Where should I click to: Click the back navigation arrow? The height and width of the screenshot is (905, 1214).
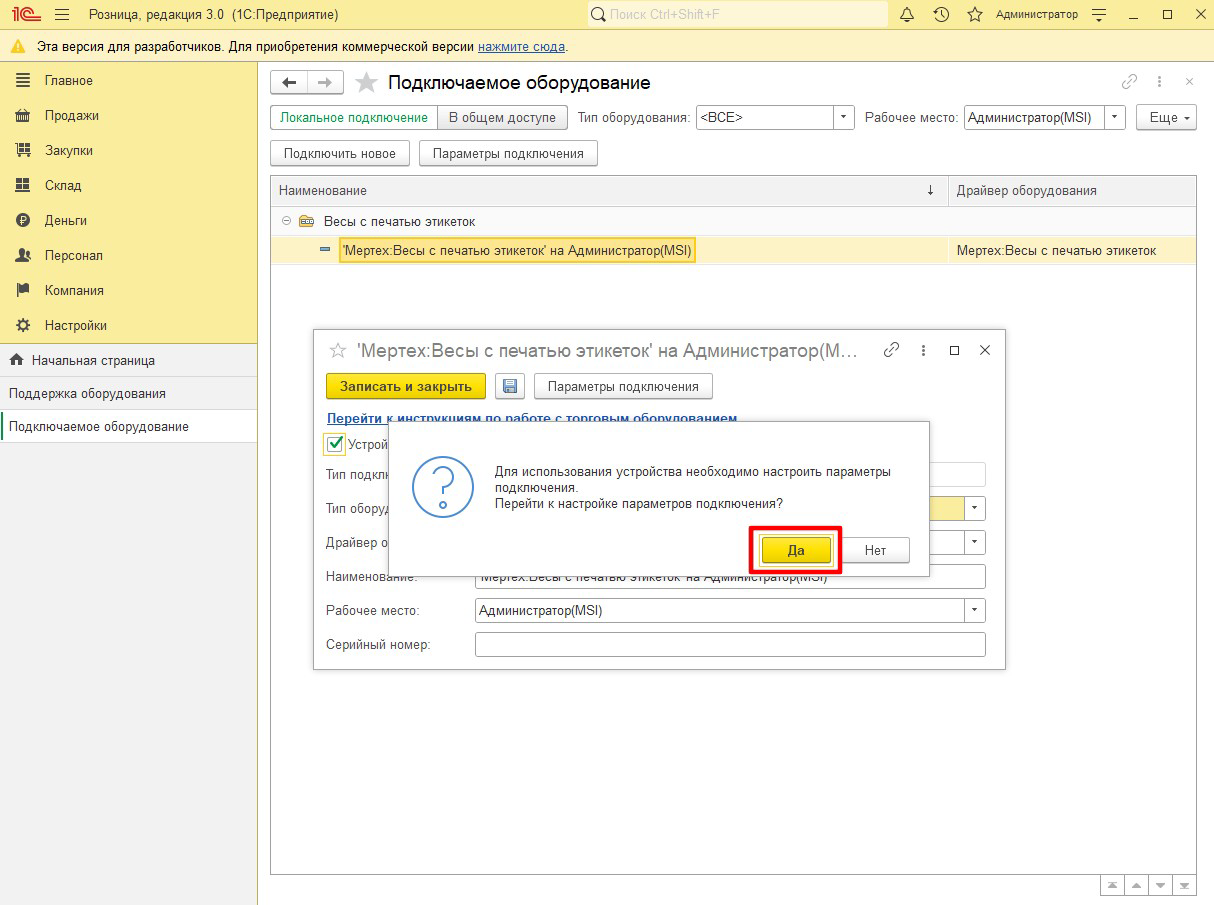290,83
